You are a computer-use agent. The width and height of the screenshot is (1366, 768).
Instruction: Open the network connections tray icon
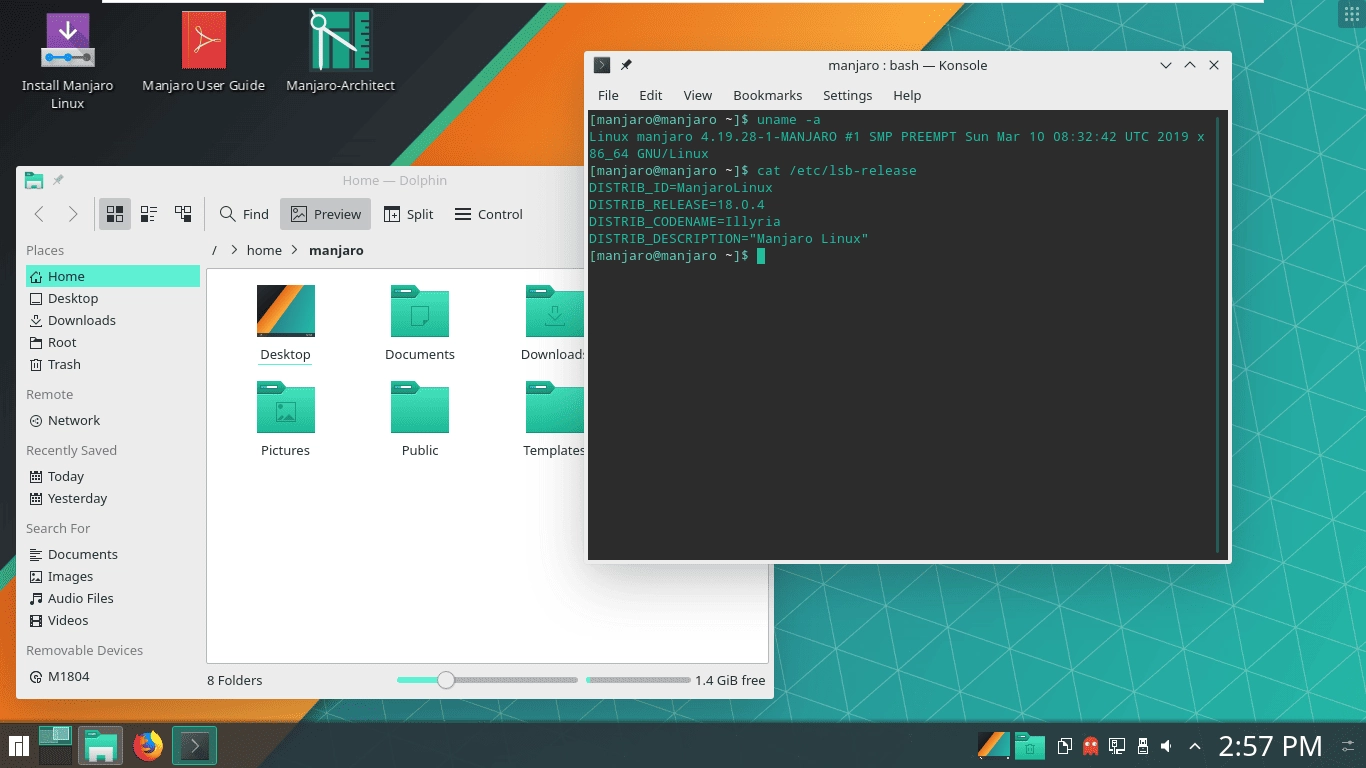click(1117, 746)
